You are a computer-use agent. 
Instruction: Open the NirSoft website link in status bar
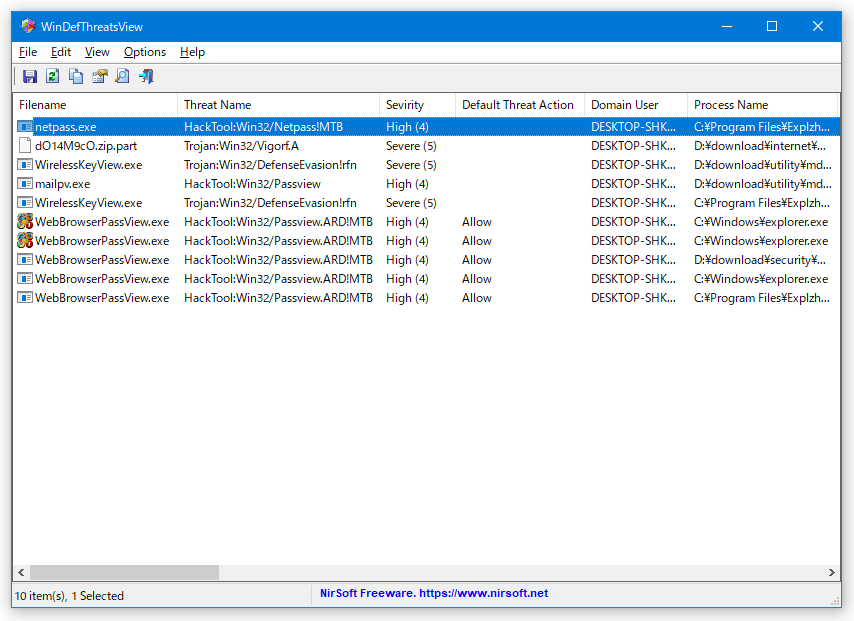(434, 593)
